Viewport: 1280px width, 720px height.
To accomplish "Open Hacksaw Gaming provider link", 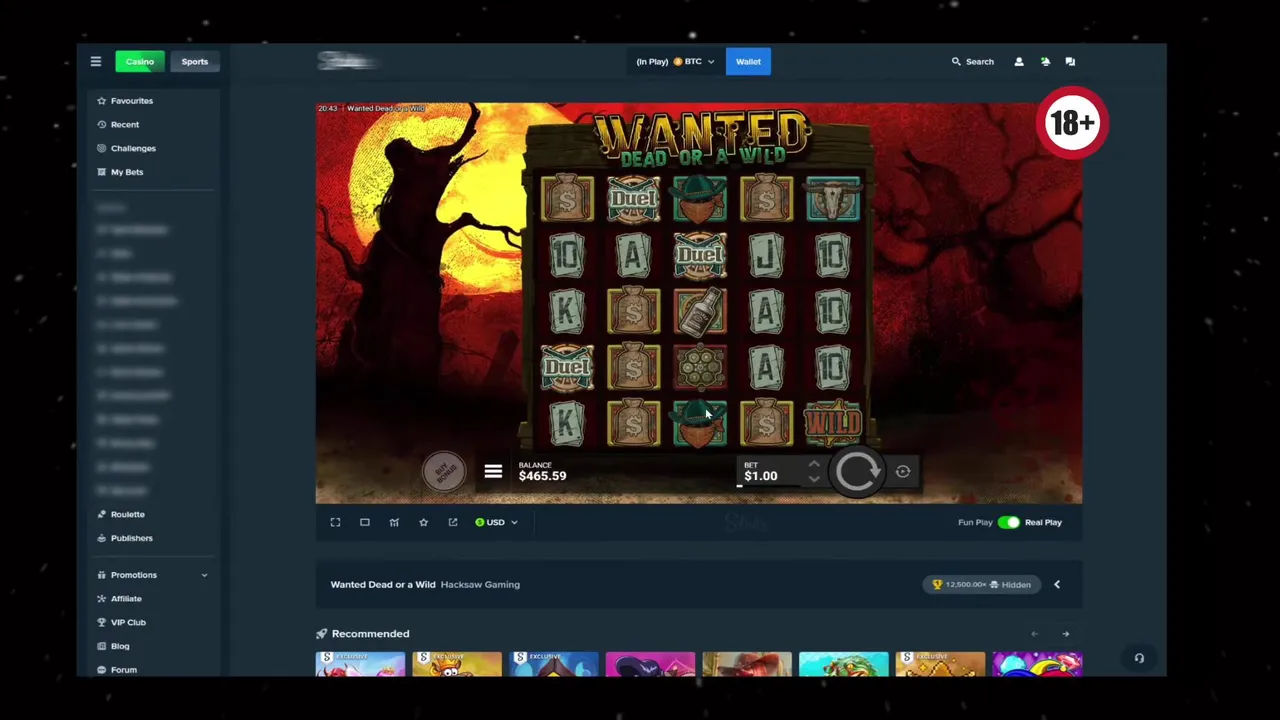I will pos(480,584).
